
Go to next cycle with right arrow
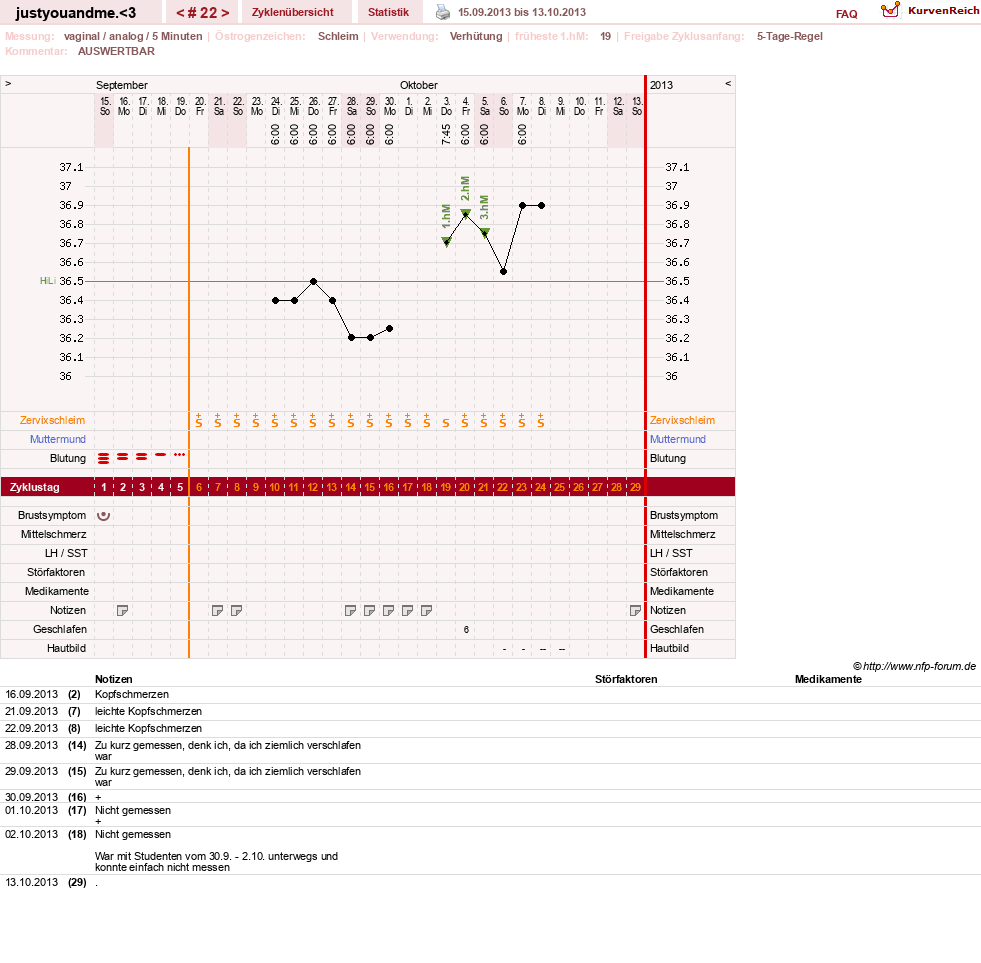click(225, 13)
